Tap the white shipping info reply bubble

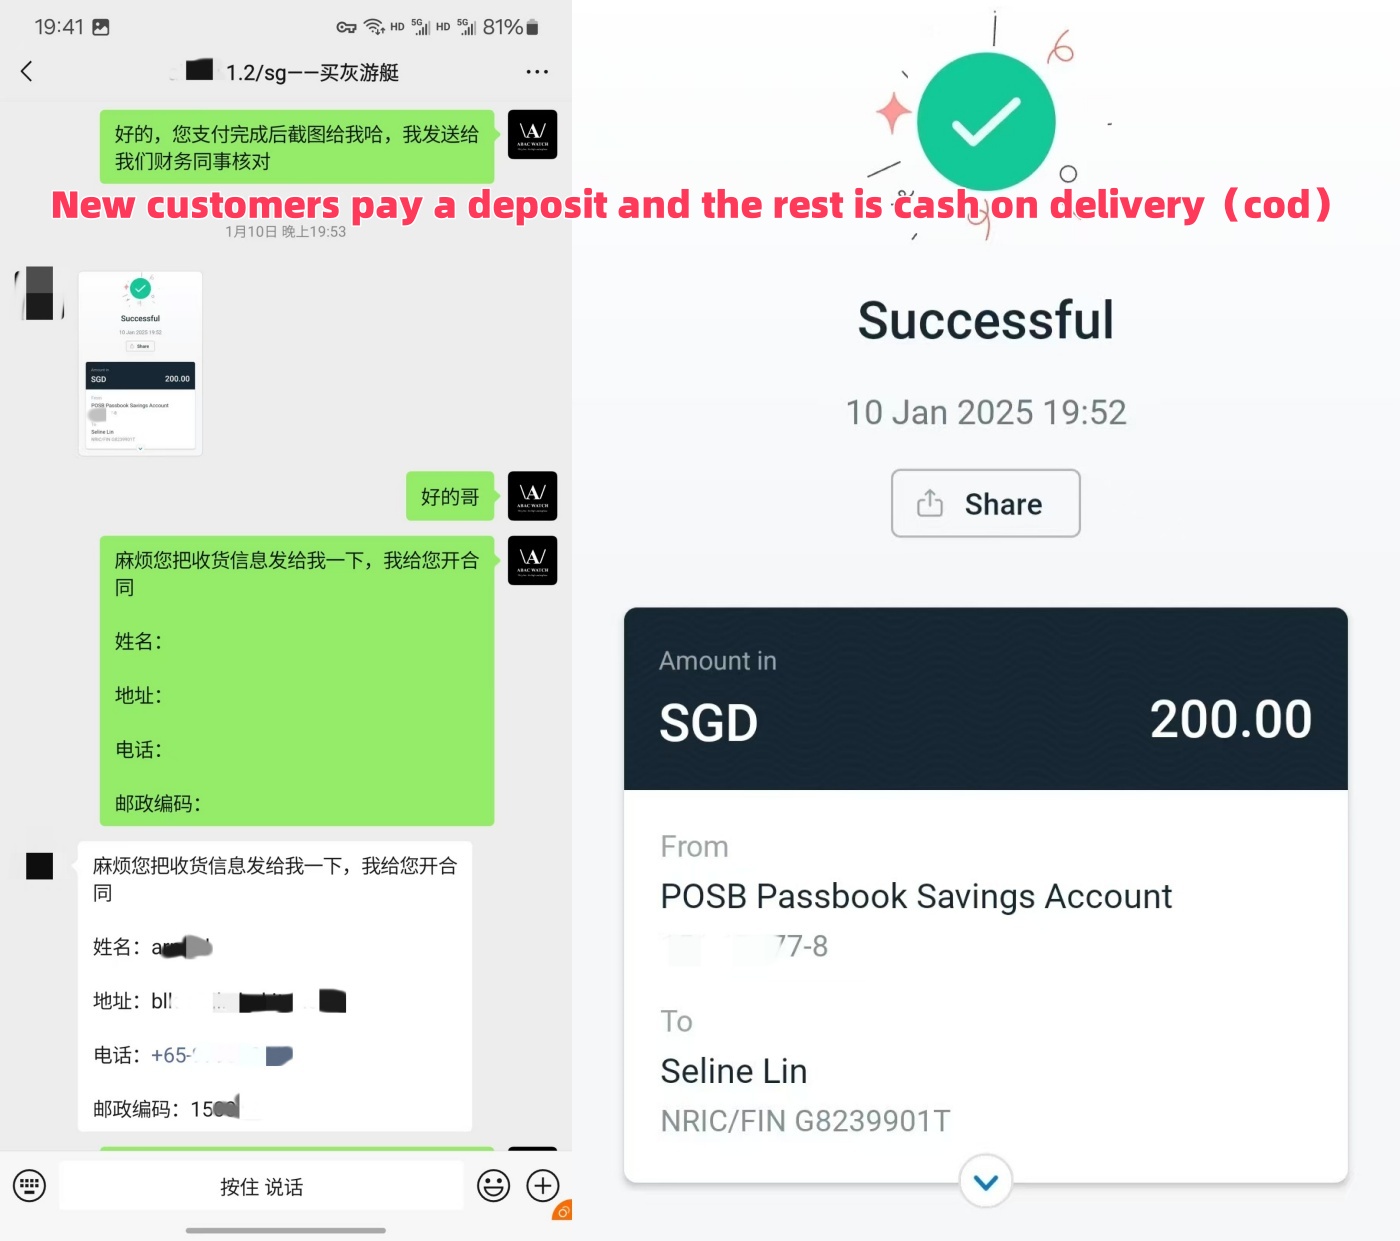275,987
